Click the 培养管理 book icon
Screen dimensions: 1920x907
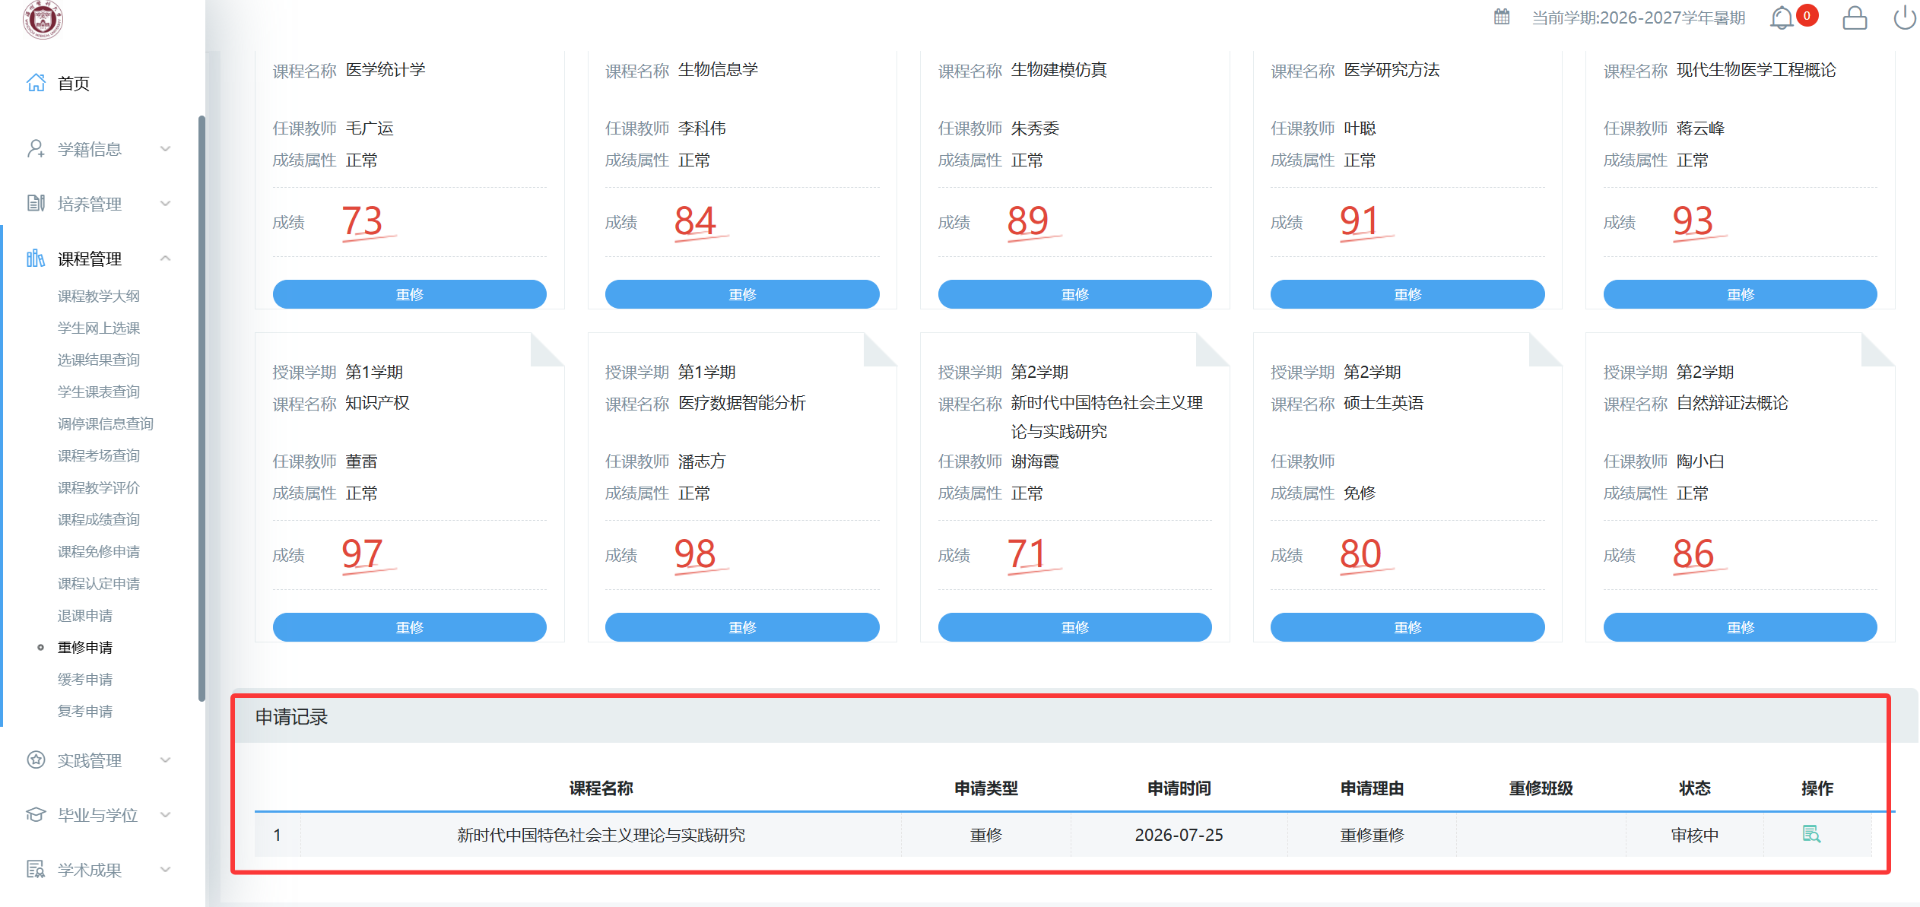coord(36,203)
